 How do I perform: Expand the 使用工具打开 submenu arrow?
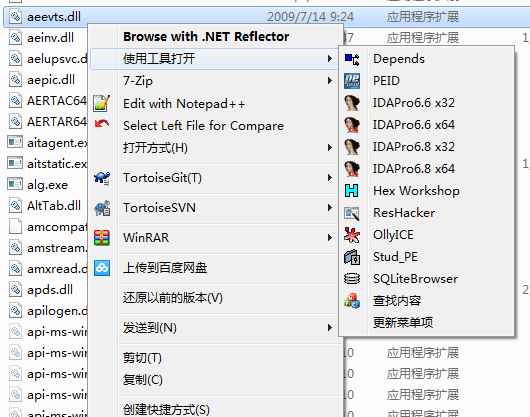click(330, 59)
